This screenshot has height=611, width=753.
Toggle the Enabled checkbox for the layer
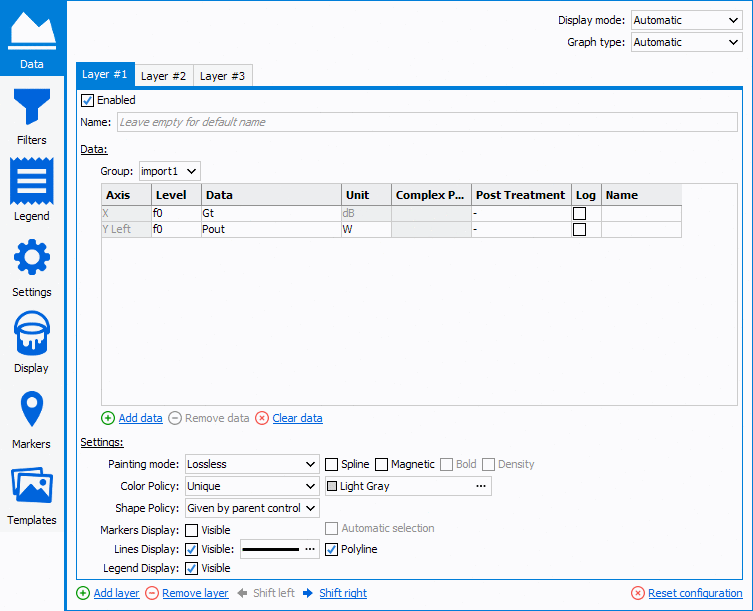87,100
